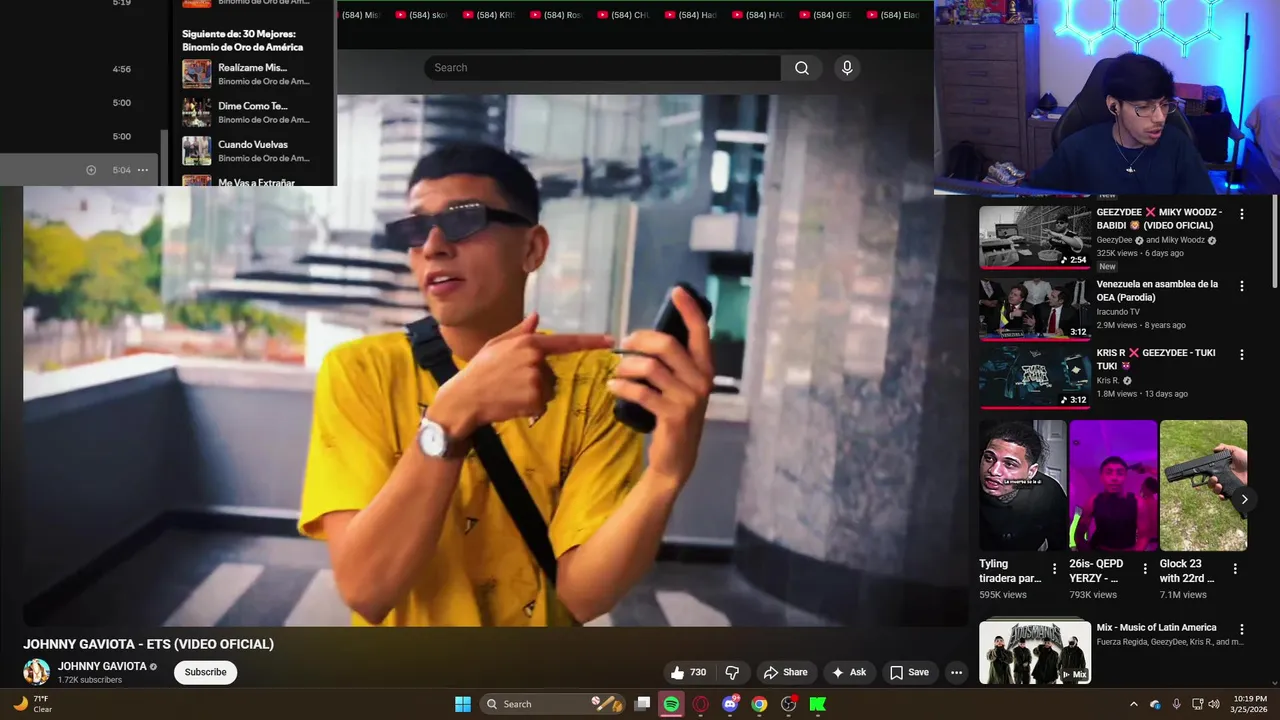Play Cuando Vuelvas in Spotify queue
The image size is (1280, 720).
pyautogui.click(x=252, y=144)
